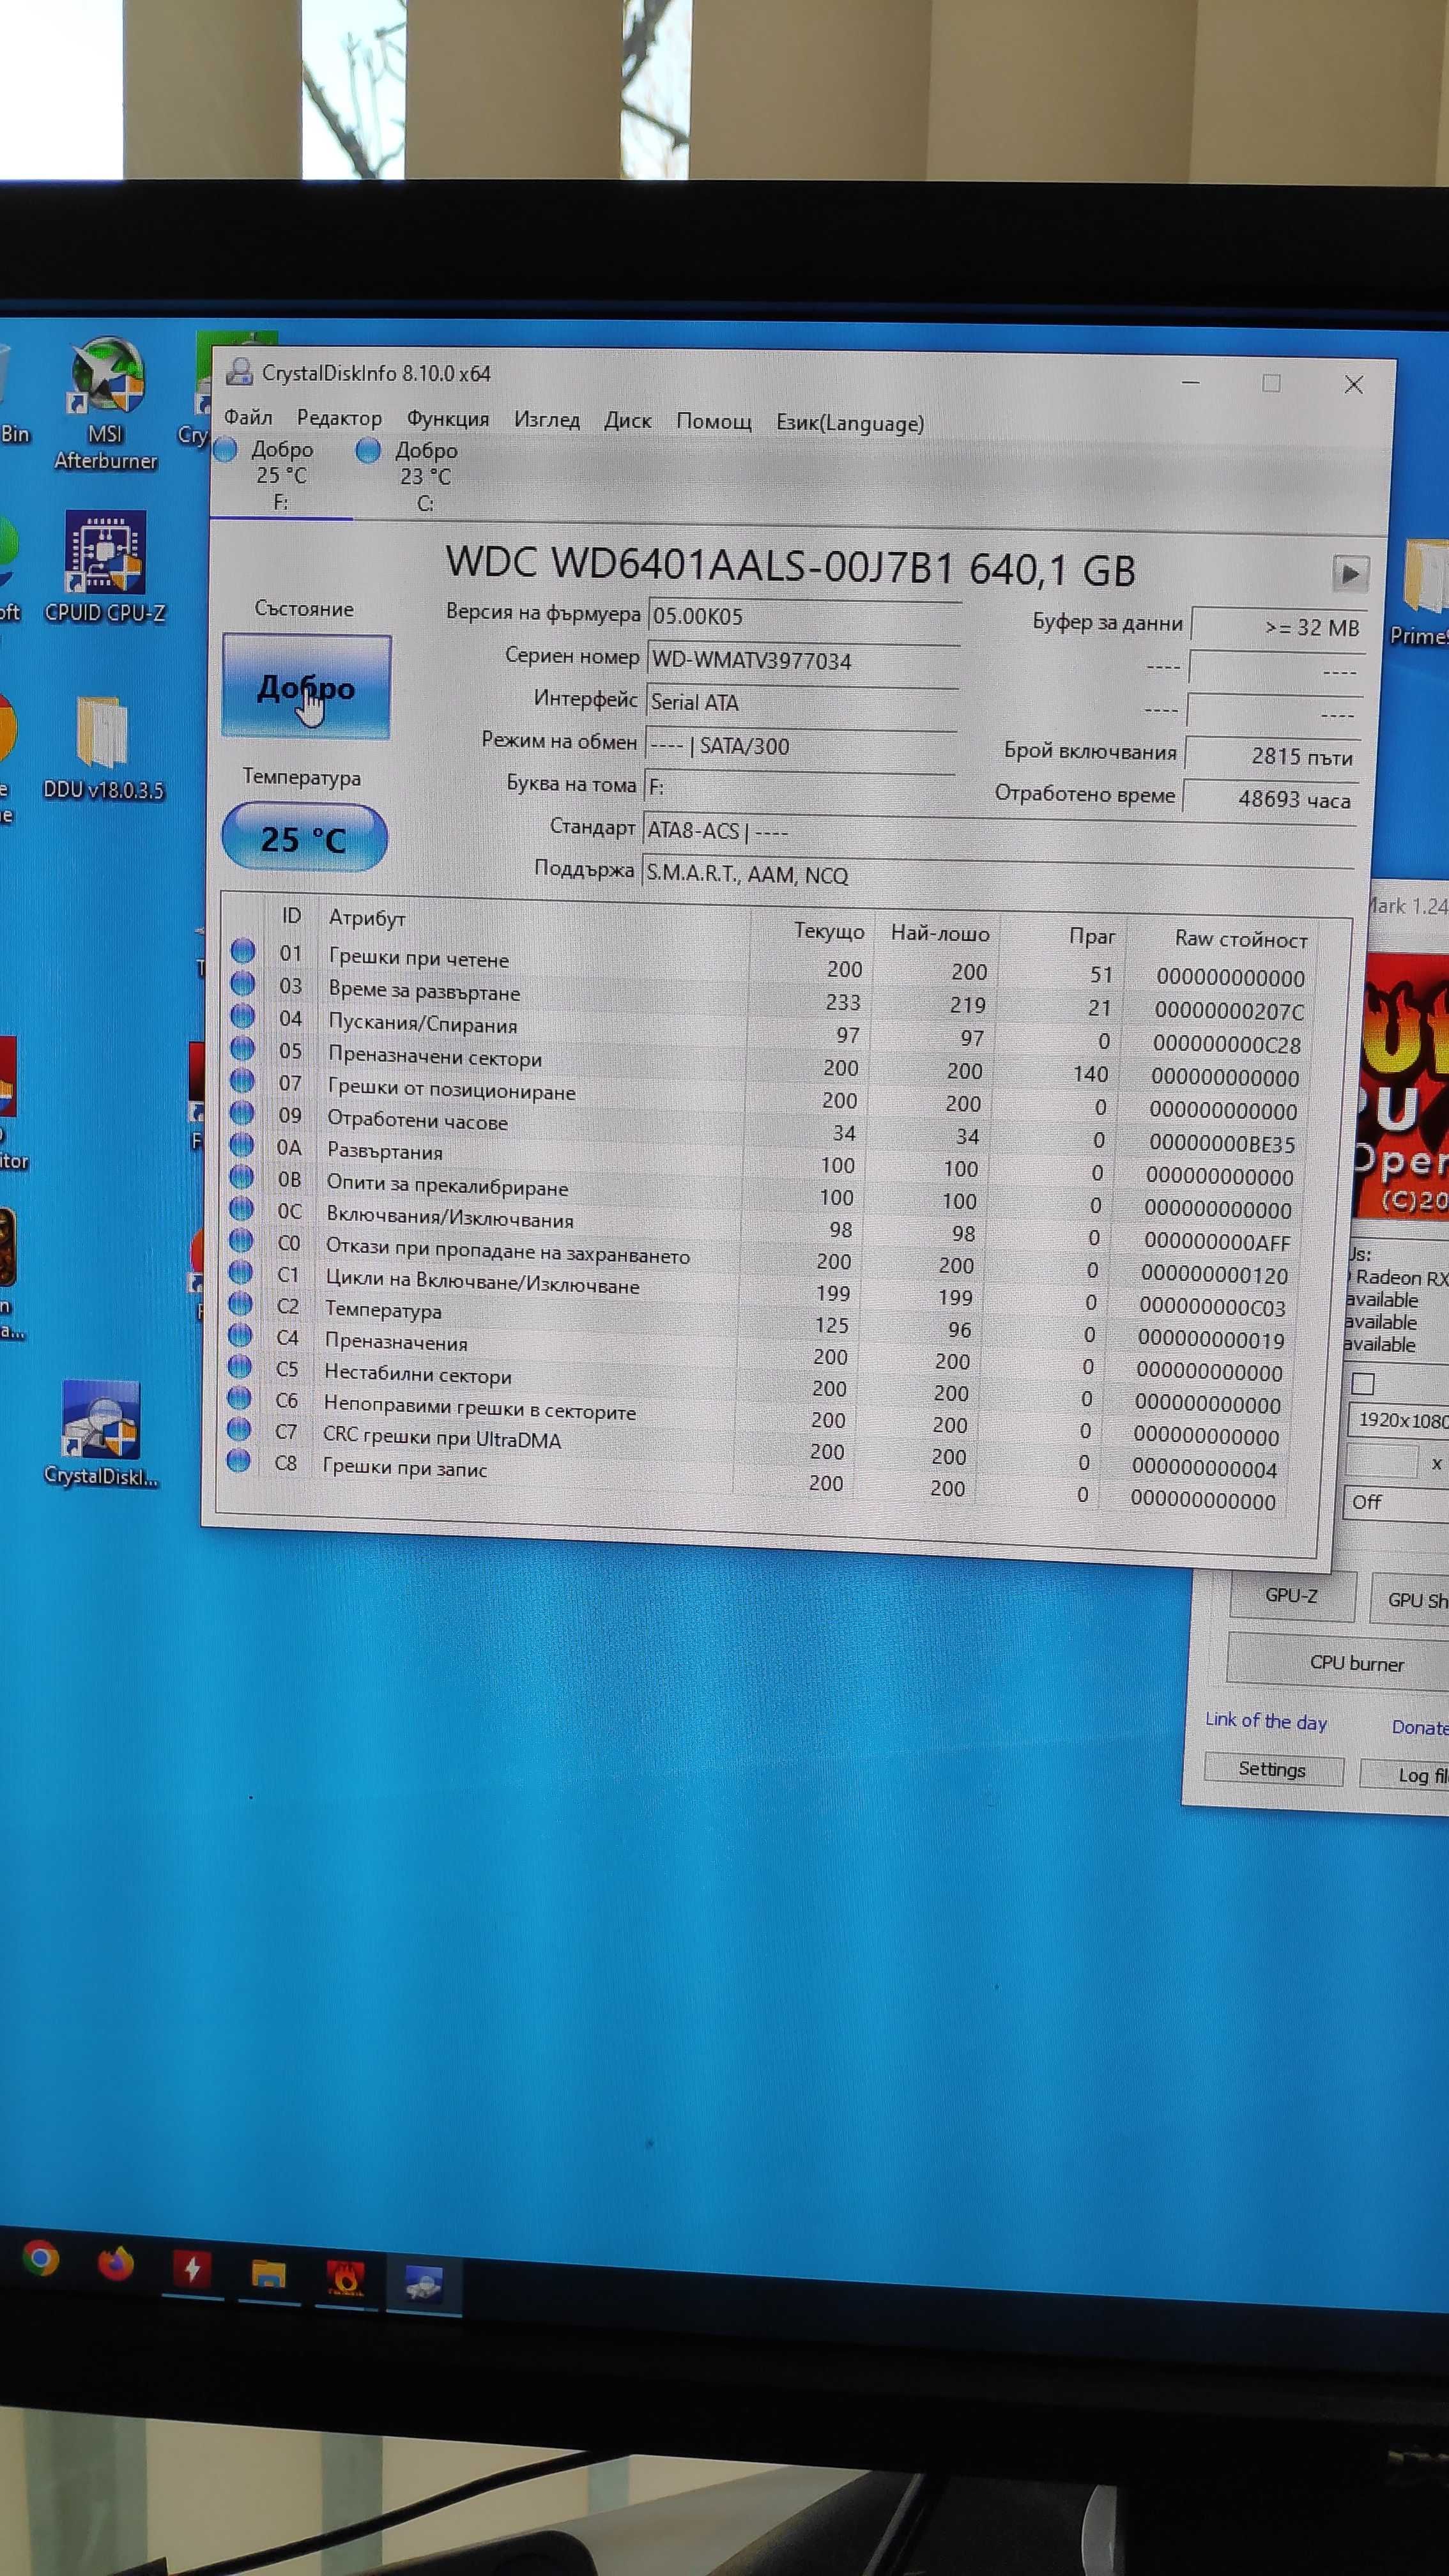This screenshot has width=1449, height=2576.
Task: Open the MSI Afterburner desktop shortcut
Action: (x=106, y=403)
